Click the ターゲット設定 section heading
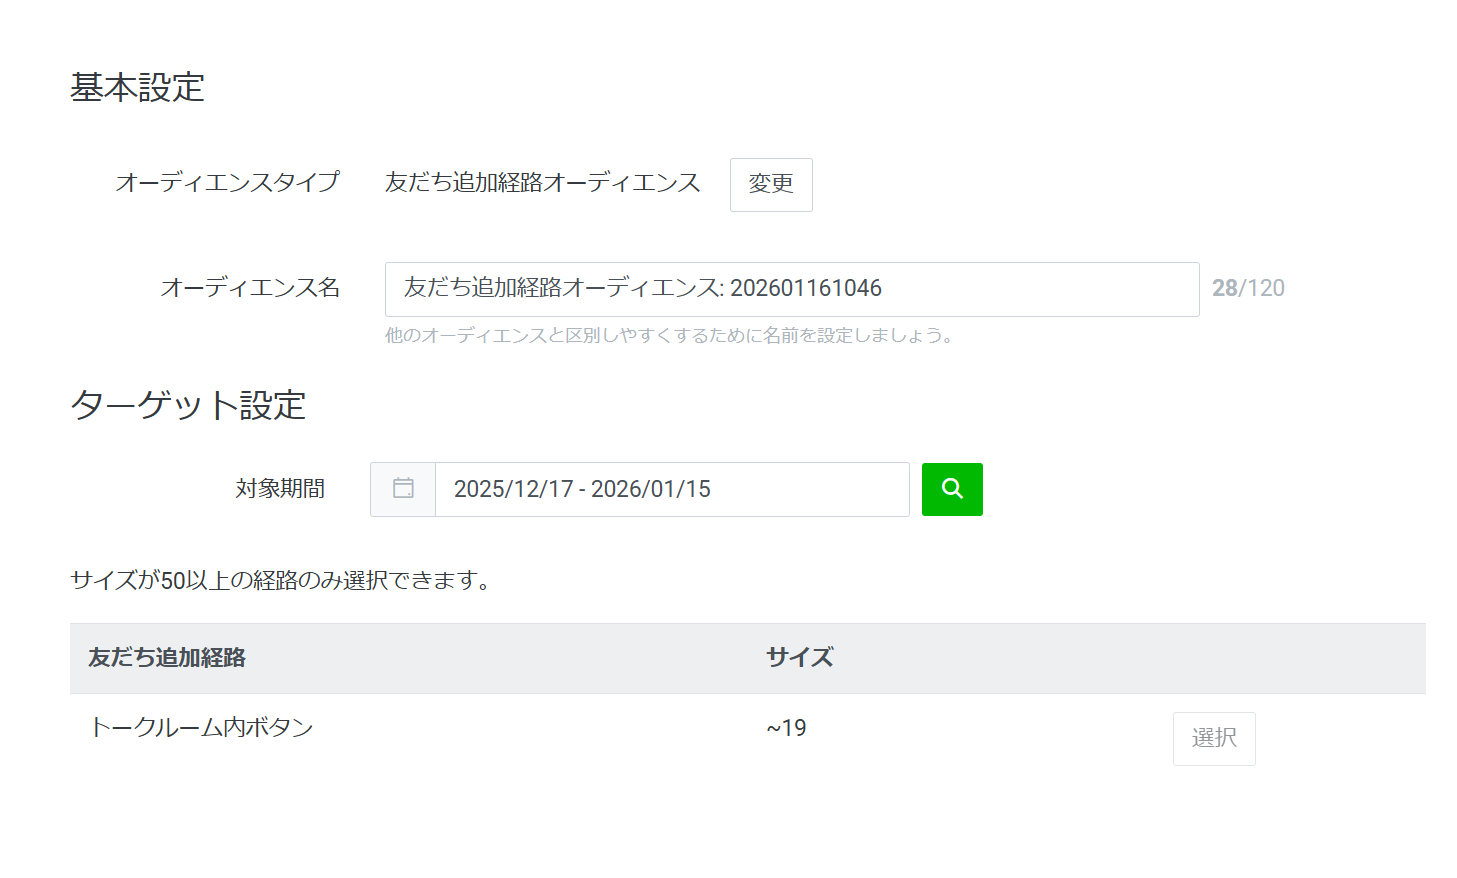 [188, 406]
